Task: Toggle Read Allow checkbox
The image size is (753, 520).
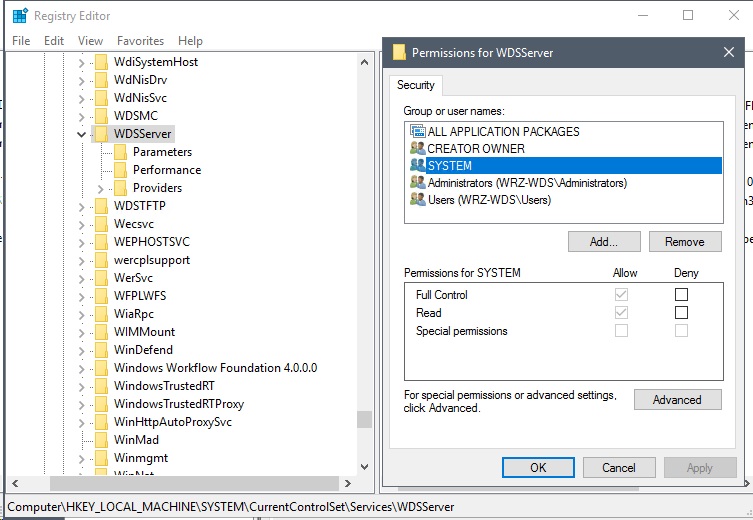Action: click(621, 313)
